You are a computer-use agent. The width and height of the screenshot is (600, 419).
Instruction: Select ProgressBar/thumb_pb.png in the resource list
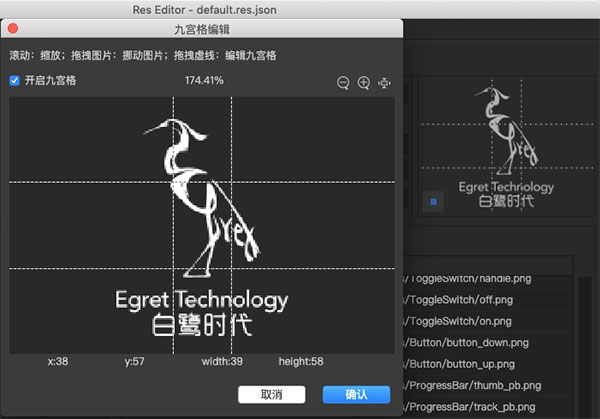(x=474, y=385)
